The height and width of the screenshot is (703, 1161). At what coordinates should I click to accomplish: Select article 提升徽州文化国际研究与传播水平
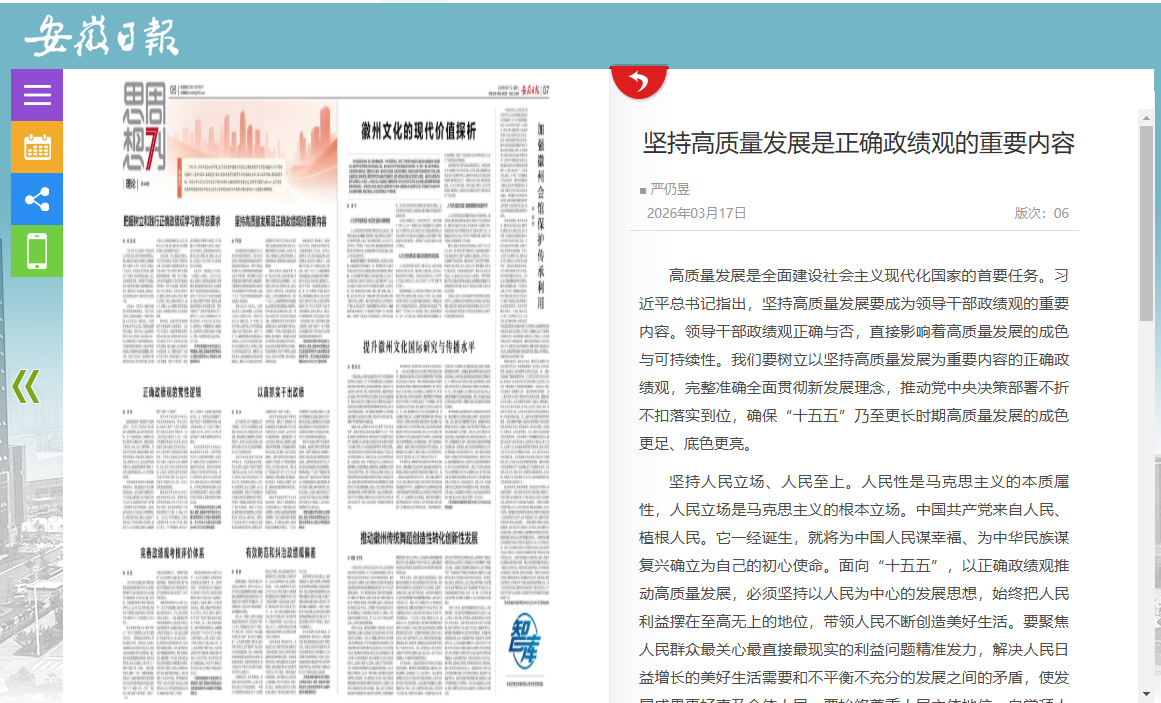[x=418, y=348]
